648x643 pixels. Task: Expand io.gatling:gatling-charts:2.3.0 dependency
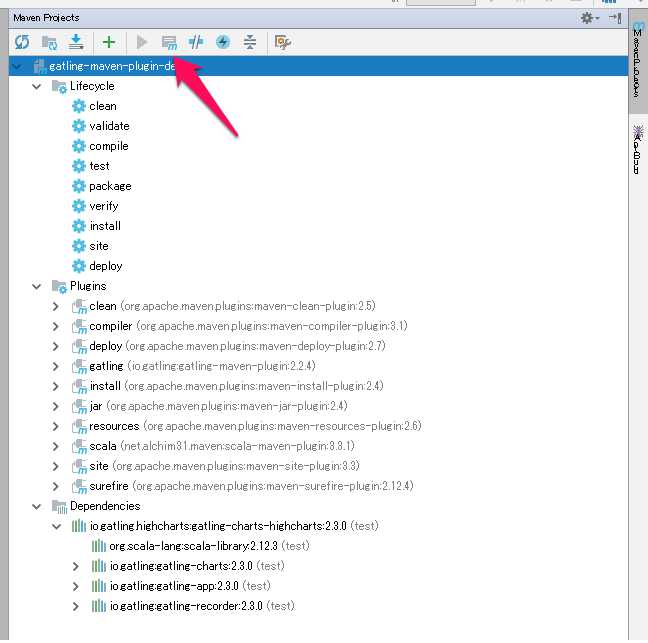(x=76, y=566)
